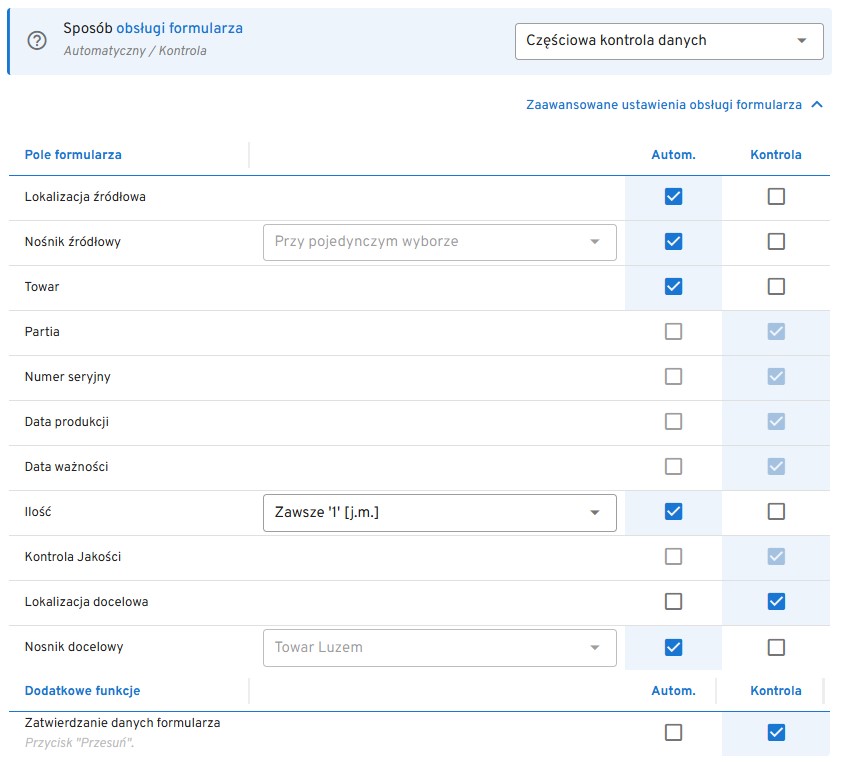This screenshot has height=762, width=842.
Task: Enable Autom. for Numer seryjny
Action: (673, 377)
